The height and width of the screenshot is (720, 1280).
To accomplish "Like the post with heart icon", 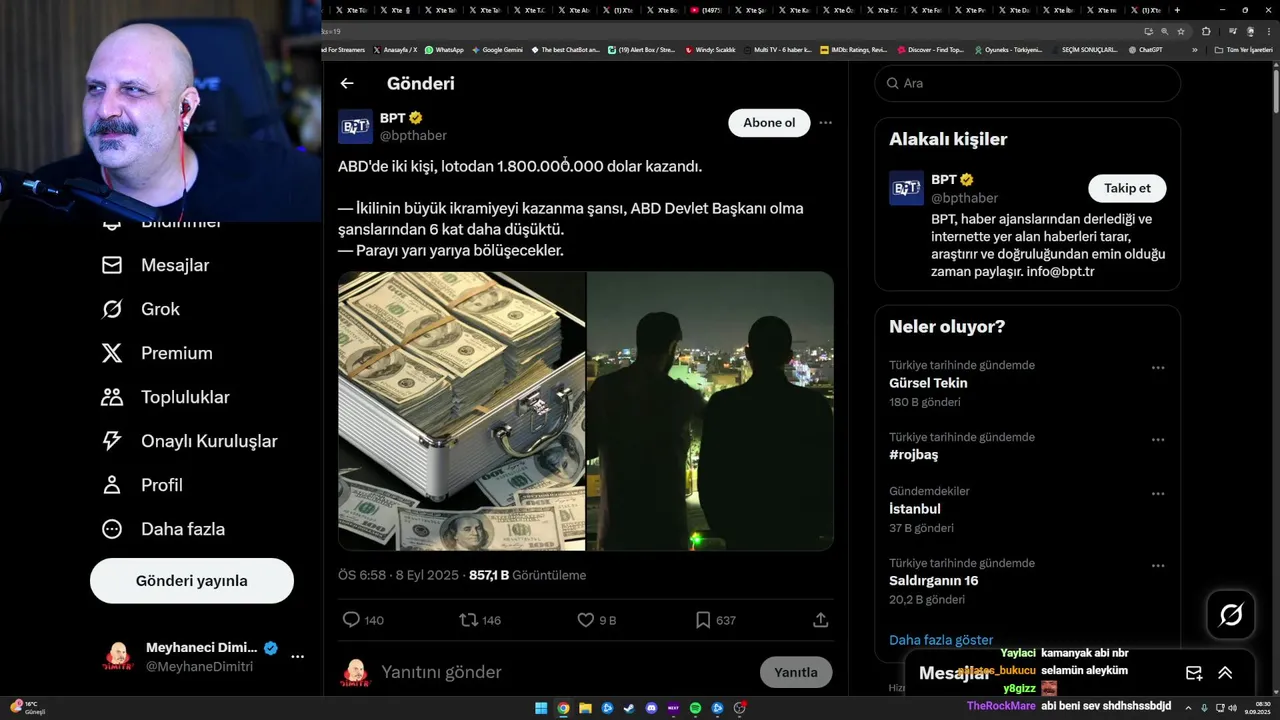I will click(586, 620).
